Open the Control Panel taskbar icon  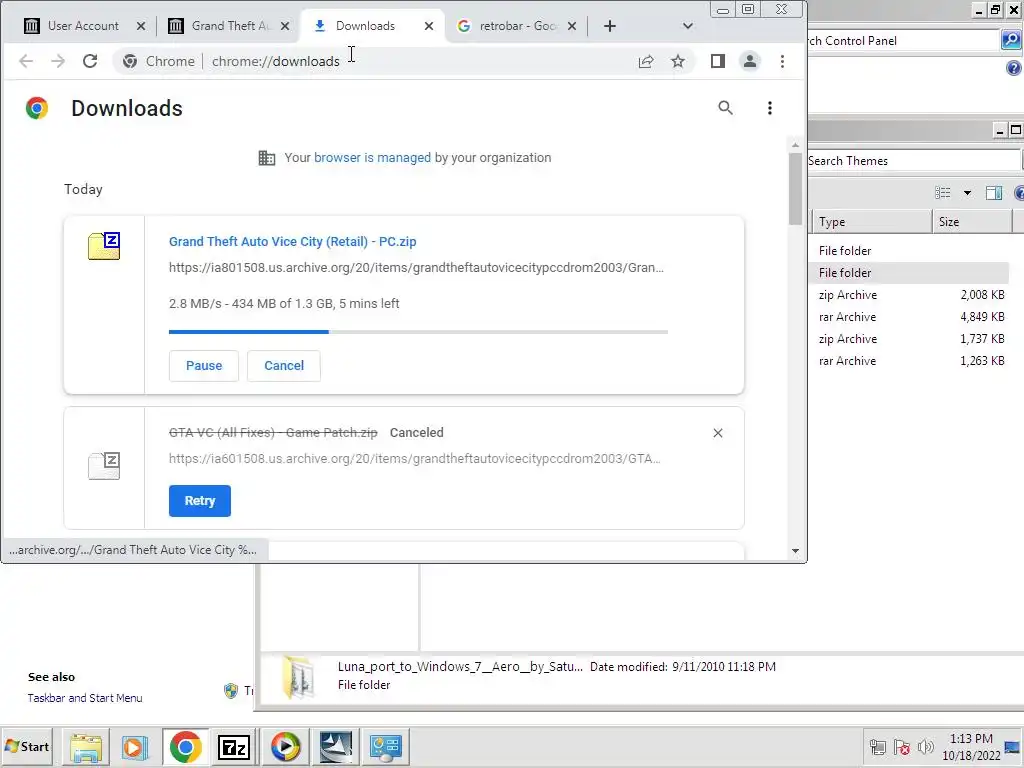[385, 747]
